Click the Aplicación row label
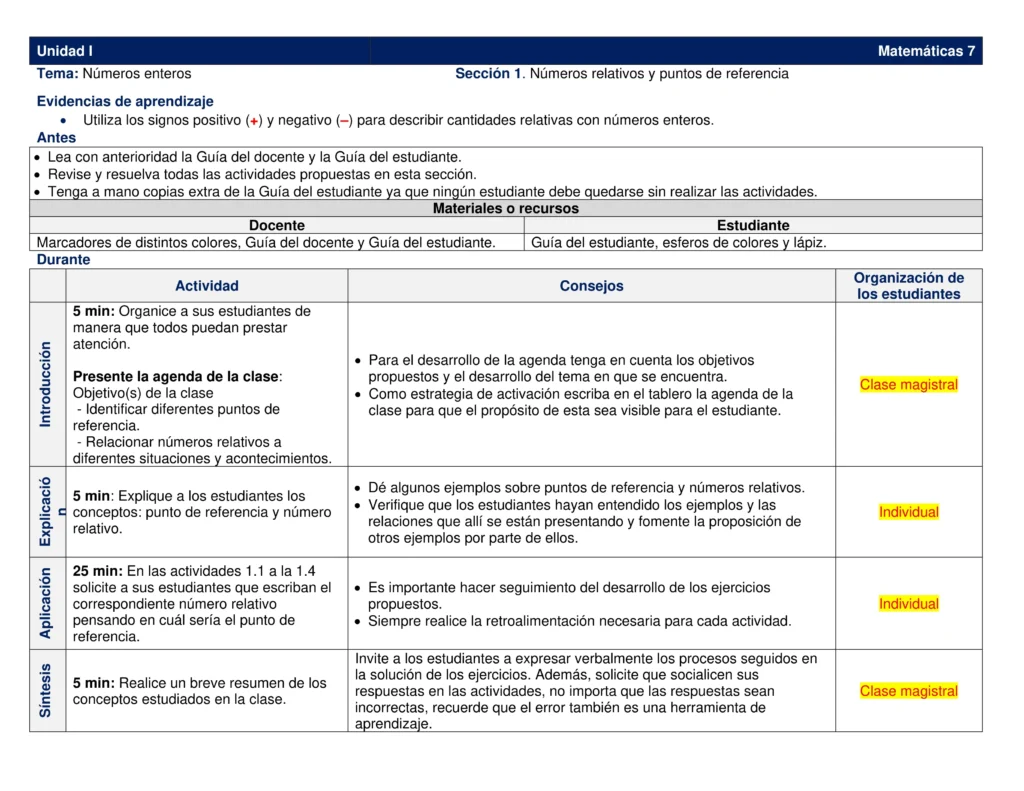The image size is (1024, 791). (47, 603)
